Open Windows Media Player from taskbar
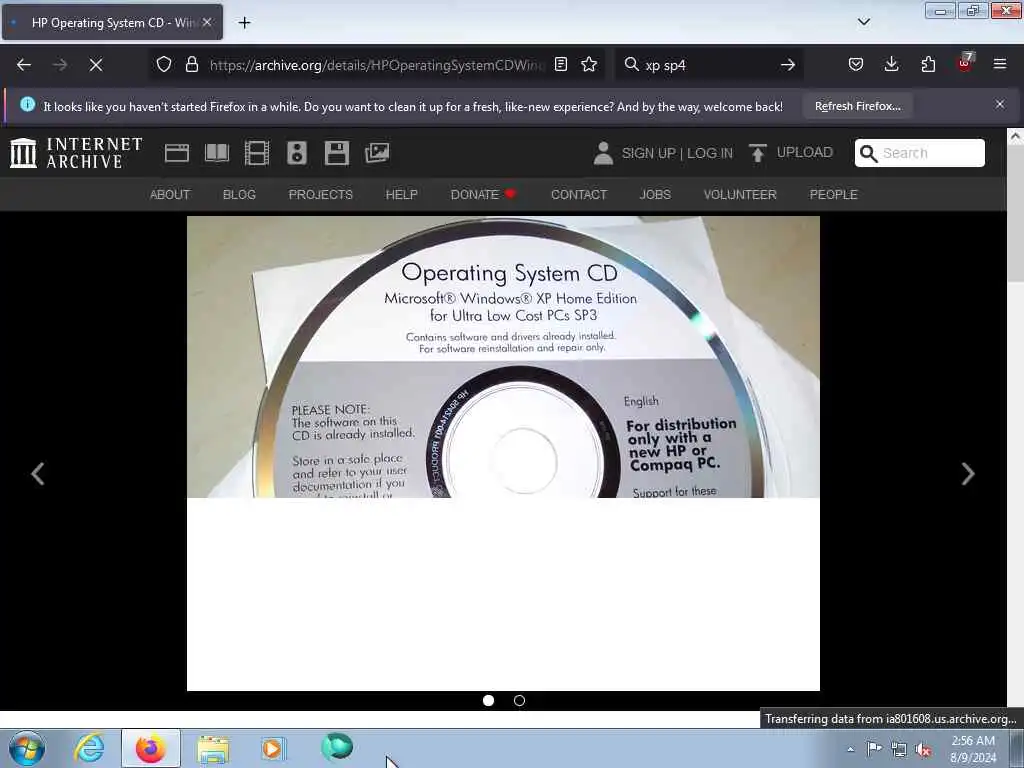This screenshot has height=768, width=1024. point(273,748)
